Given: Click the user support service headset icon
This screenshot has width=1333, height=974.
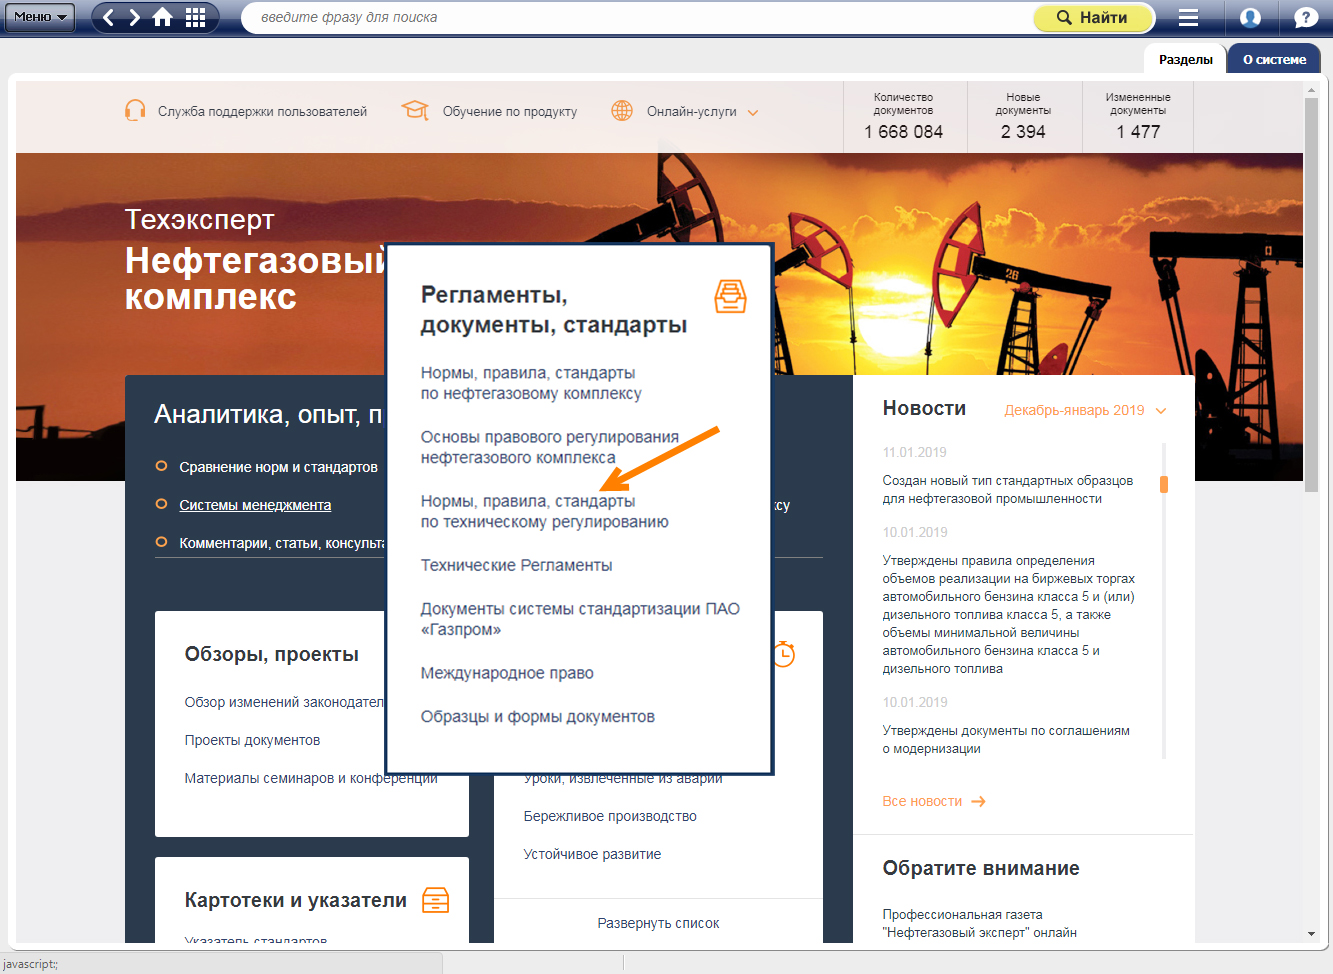Looking at the screenshot, I should coord(135,111).
